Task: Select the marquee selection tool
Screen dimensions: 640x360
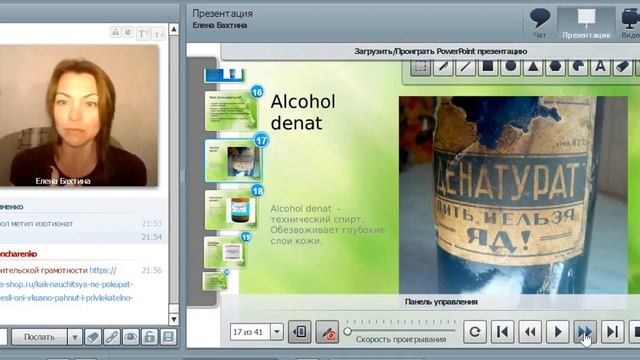Action: coord(420,67)
